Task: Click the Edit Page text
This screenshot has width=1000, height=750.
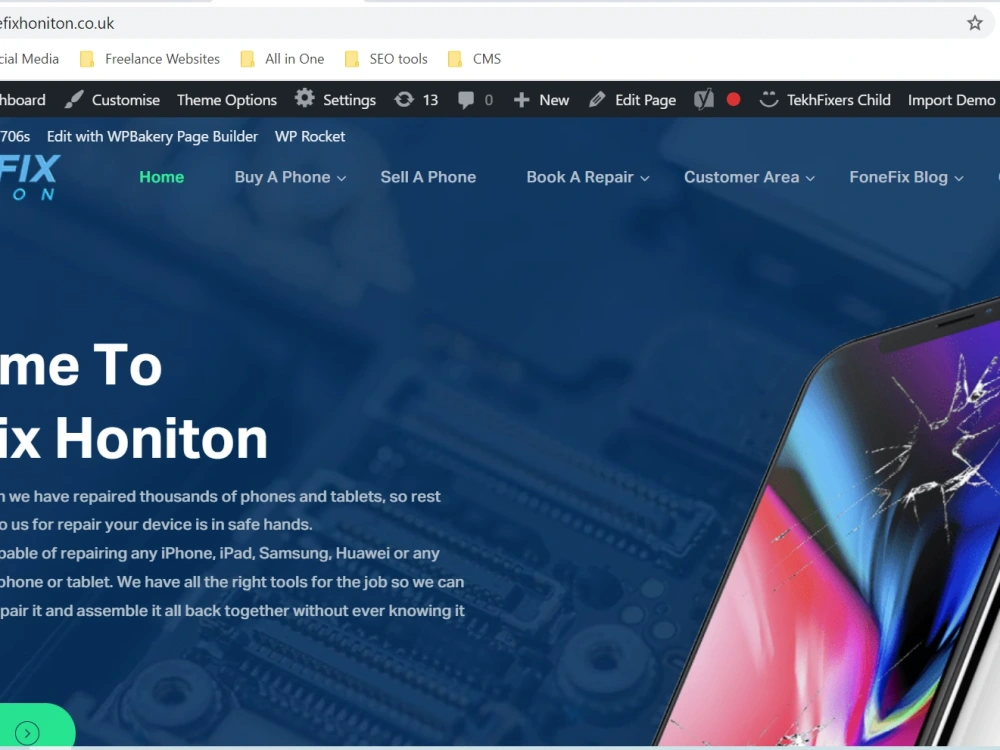Action: [645, 100]
